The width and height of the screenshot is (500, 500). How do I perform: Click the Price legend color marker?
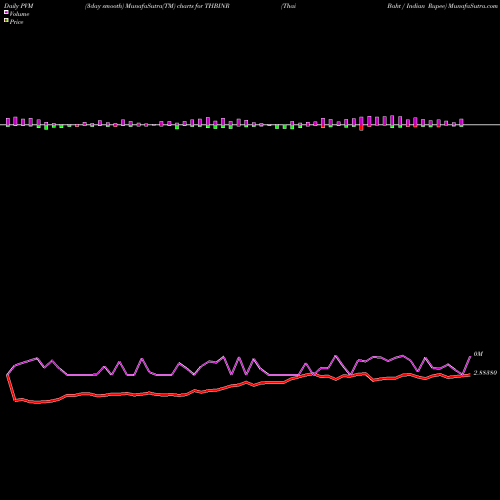[6, 21]
